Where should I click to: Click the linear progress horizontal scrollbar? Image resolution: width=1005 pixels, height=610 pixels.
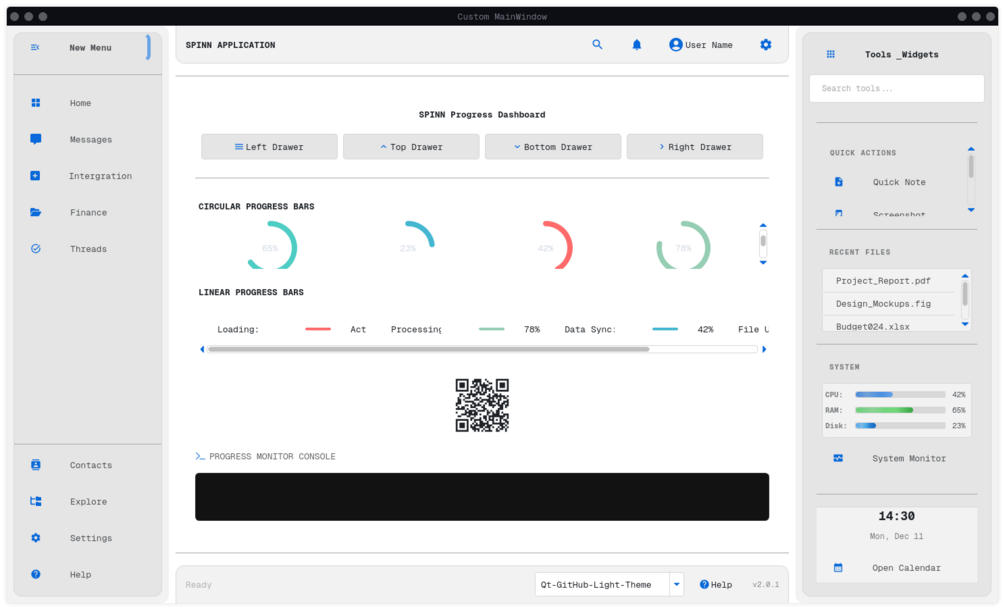pyautogui.click(x=429, y=349)
